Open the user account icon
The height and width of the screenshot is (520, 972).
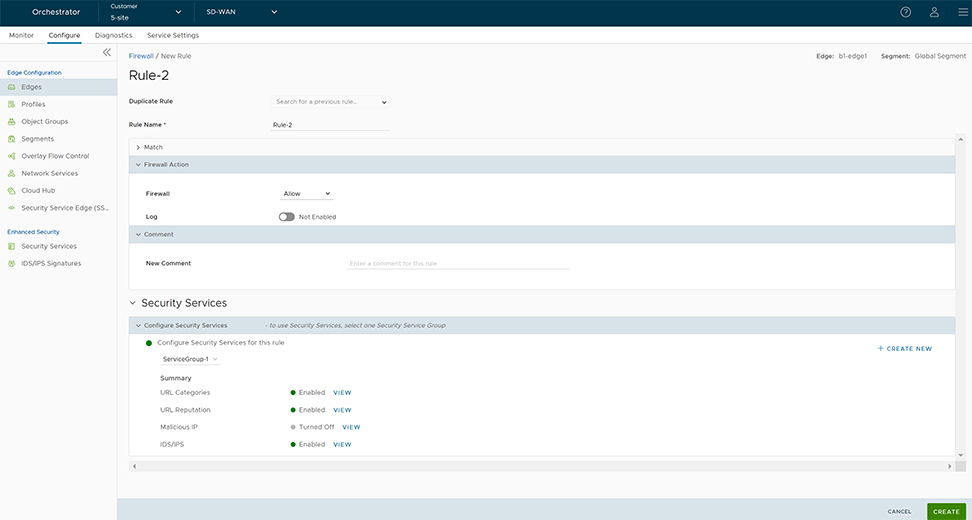934,12
